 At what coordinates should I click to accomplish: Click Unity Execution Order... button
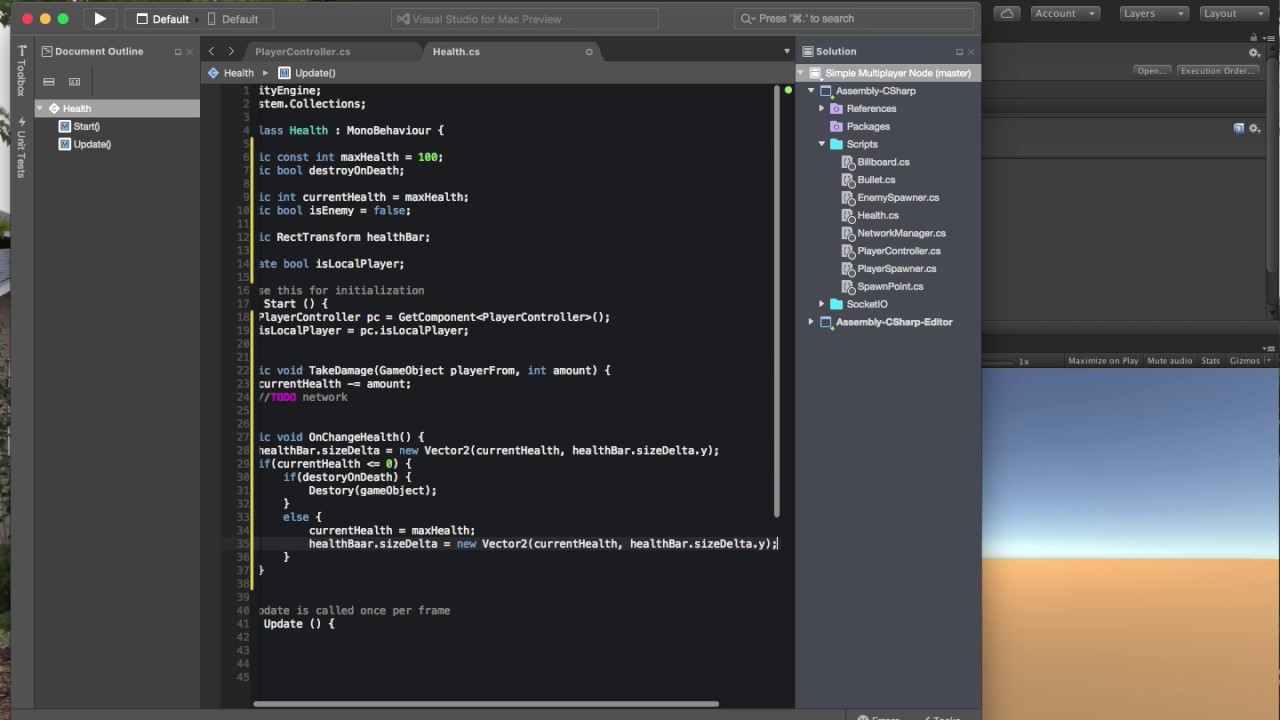coord(1216,71)
